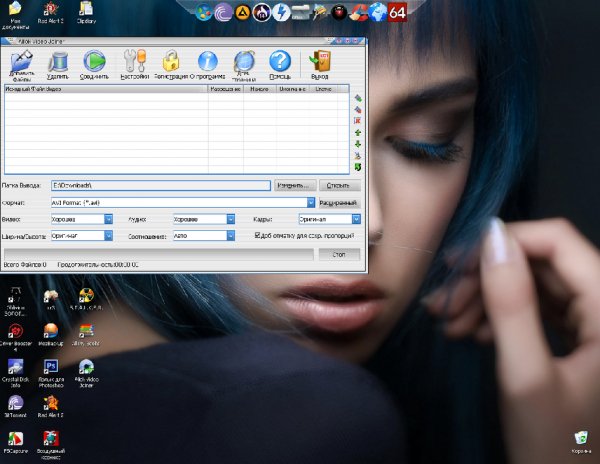The image size is (600, 464).
Task: Start joining with the green play icon
Action: (x=94, y=61)
